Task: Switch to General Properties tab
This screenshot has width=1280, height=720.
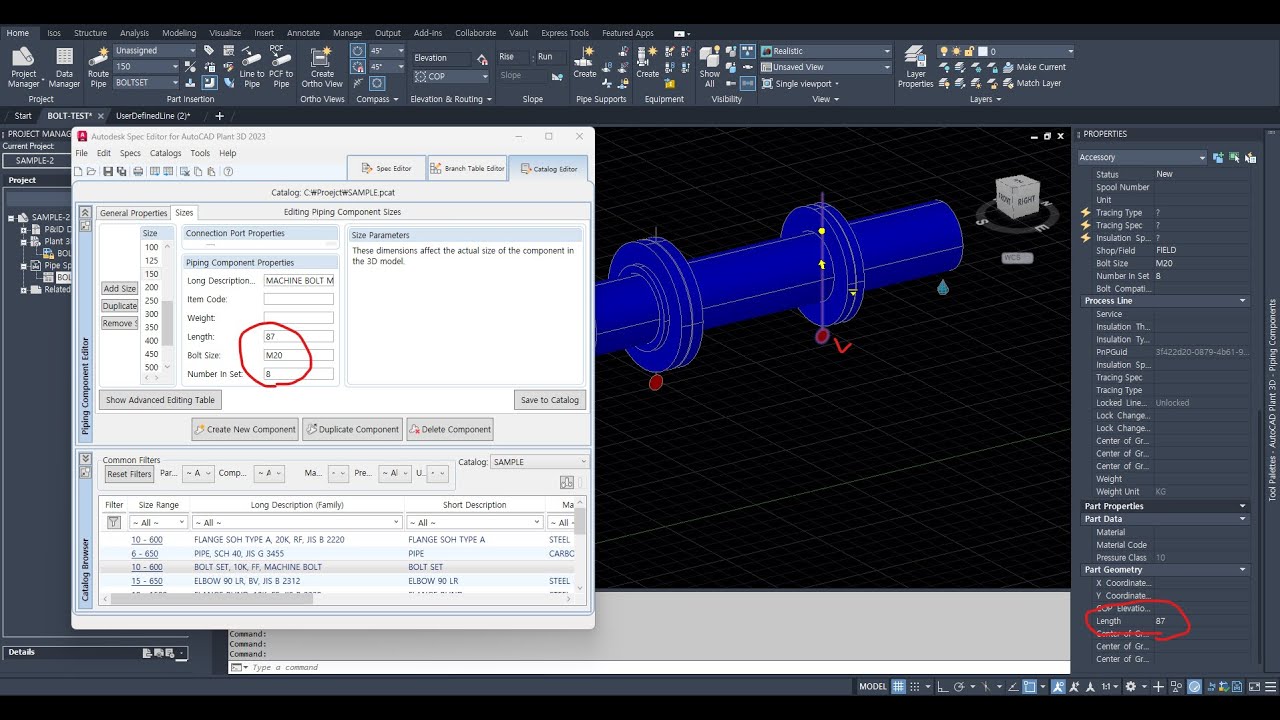Action: [133, 213]
